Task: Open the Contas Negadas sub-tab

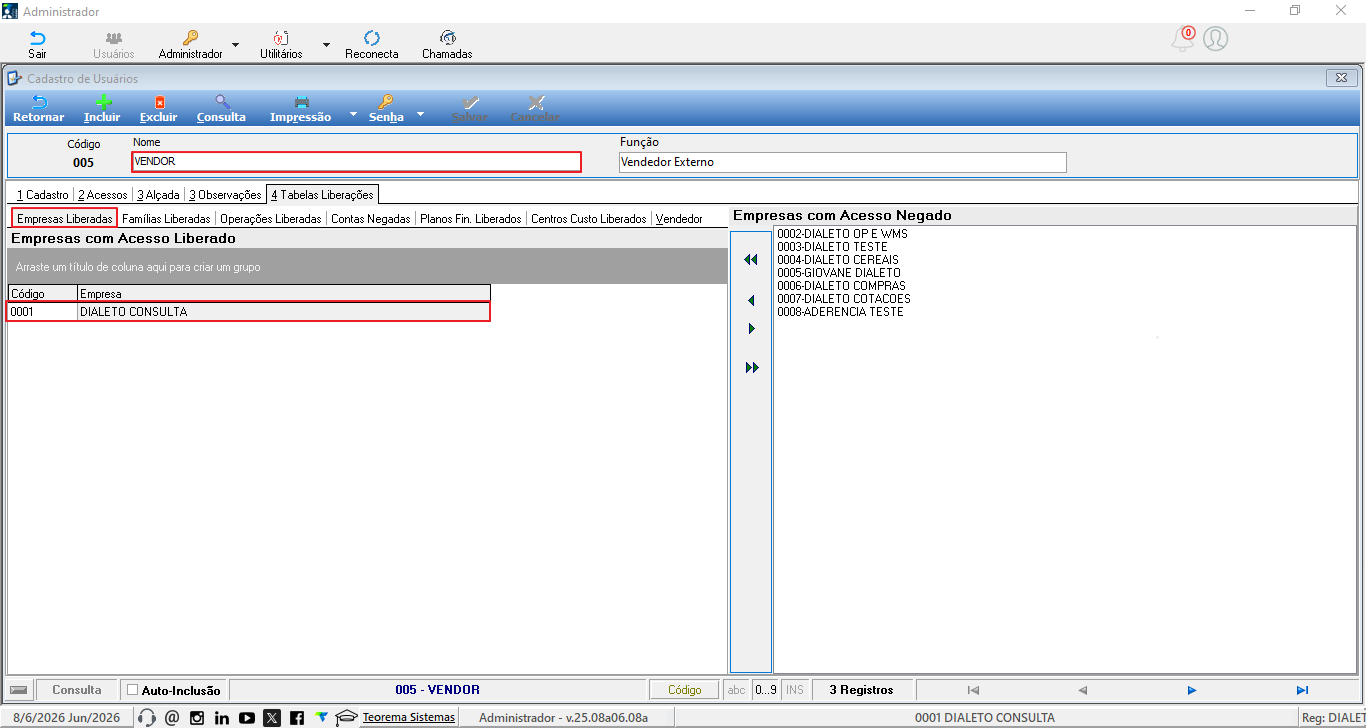Action: pyautogui.click(x=370, y=218)
